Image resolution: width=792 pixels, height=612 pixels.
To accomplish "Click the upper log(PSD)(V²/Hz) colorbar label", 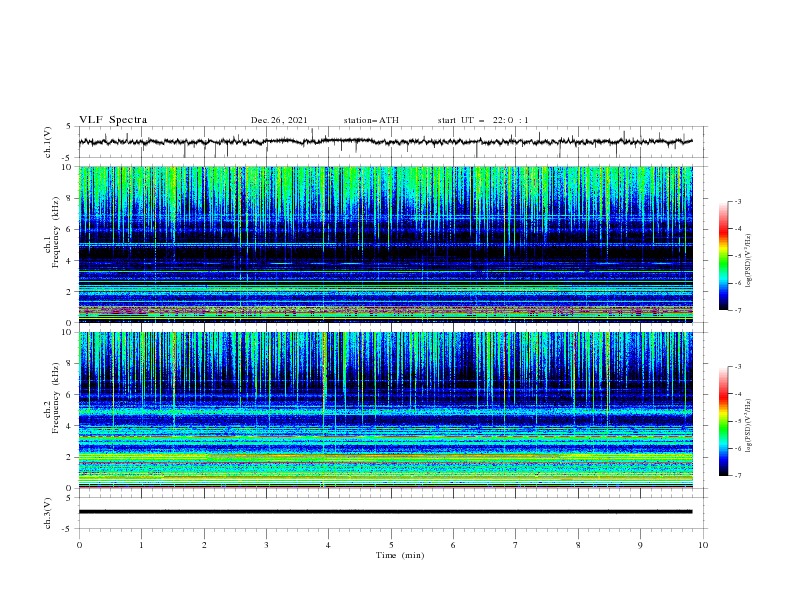I will coord(748,261).
